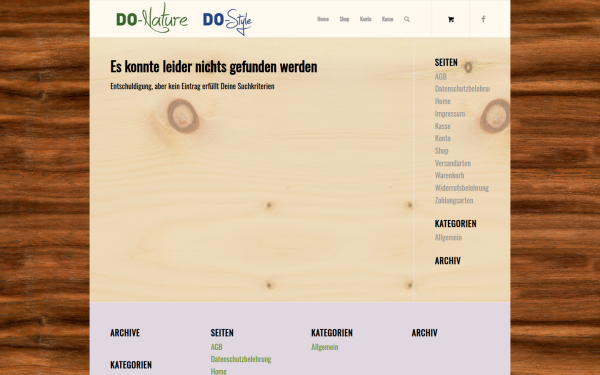
Task: Click the sidebar ARCHIV heading
Action: click(448, 261)
